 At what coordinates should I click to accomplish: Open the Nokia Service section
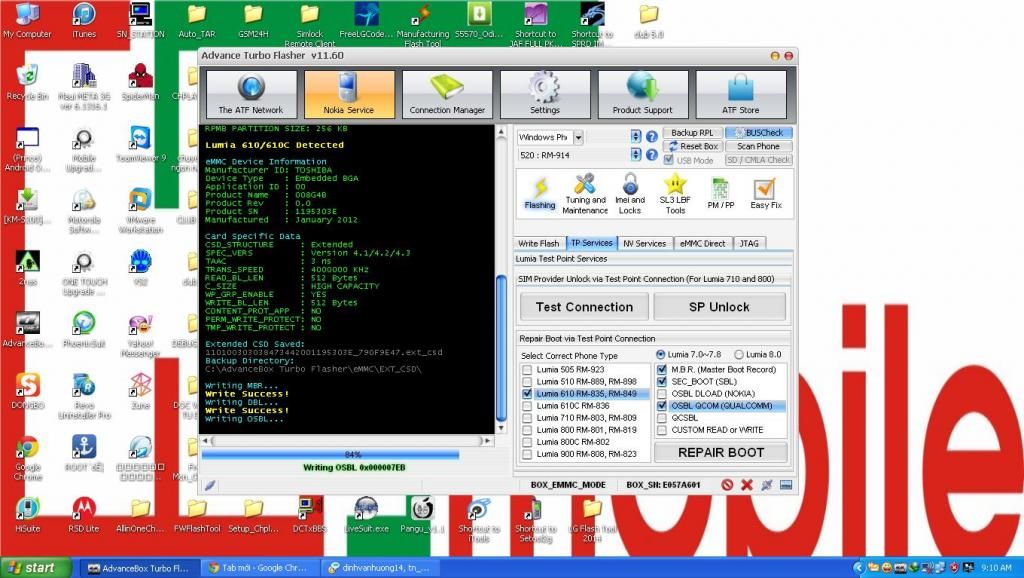tap(349, 94)
